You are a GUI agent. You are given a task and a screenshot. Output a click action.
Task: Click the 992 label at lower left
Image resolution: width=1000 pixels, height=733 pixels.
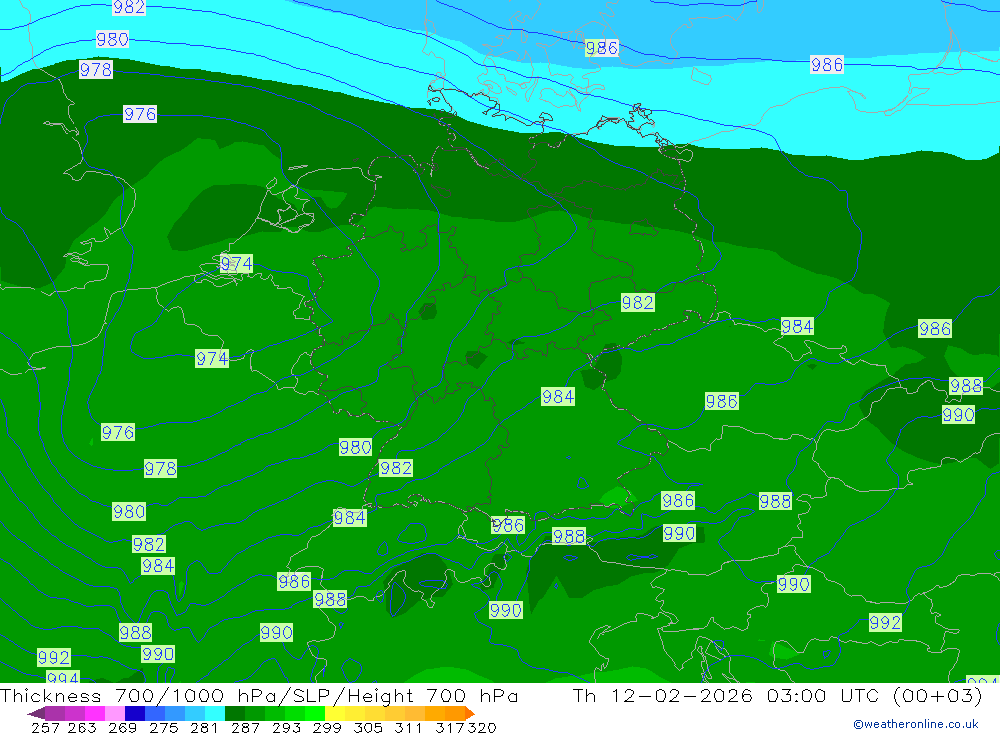coord(54,658)
